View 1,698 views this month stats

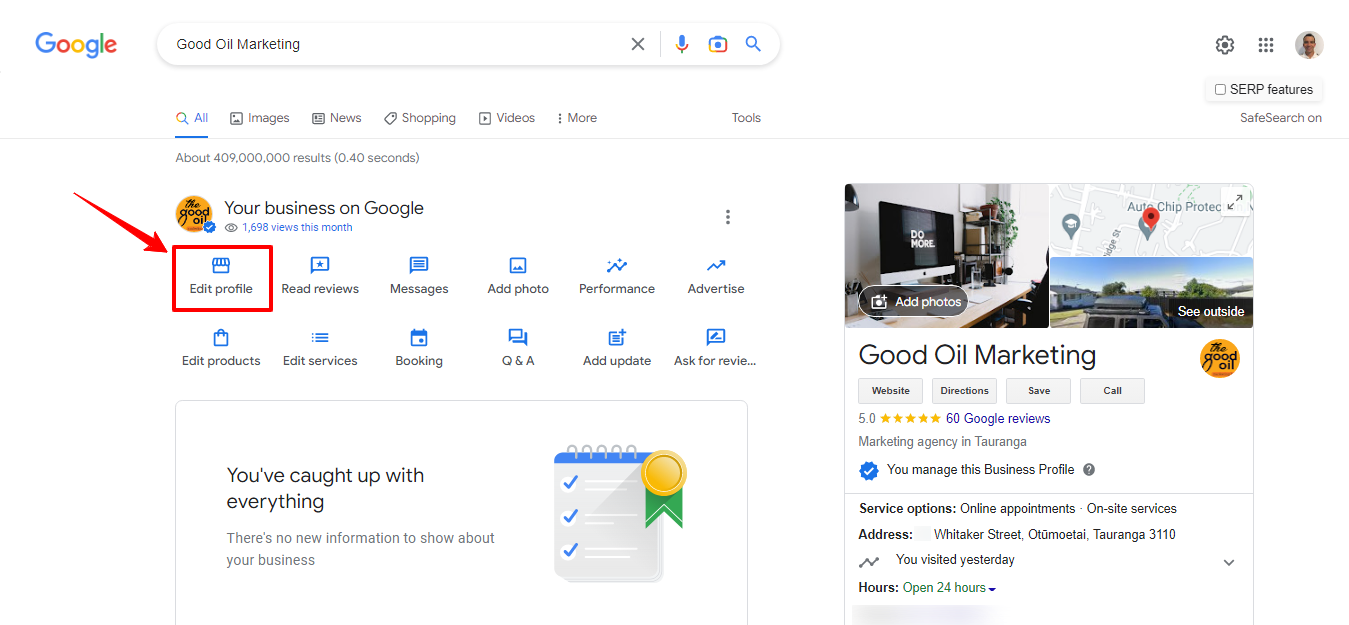297,228
